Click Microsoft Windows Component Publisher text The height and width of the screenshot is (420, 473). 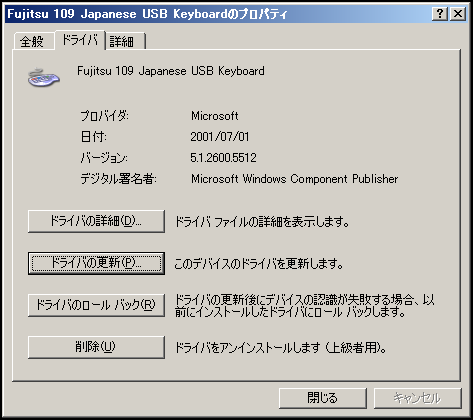click(295, 179)
